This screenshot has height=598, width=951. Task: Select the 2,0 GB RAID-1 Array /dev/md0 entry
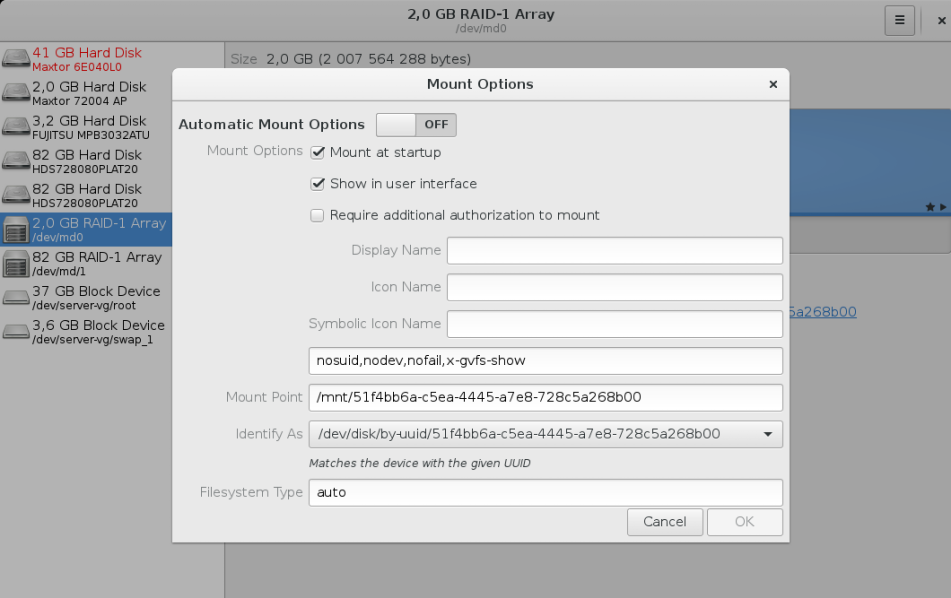click(86, 229)
